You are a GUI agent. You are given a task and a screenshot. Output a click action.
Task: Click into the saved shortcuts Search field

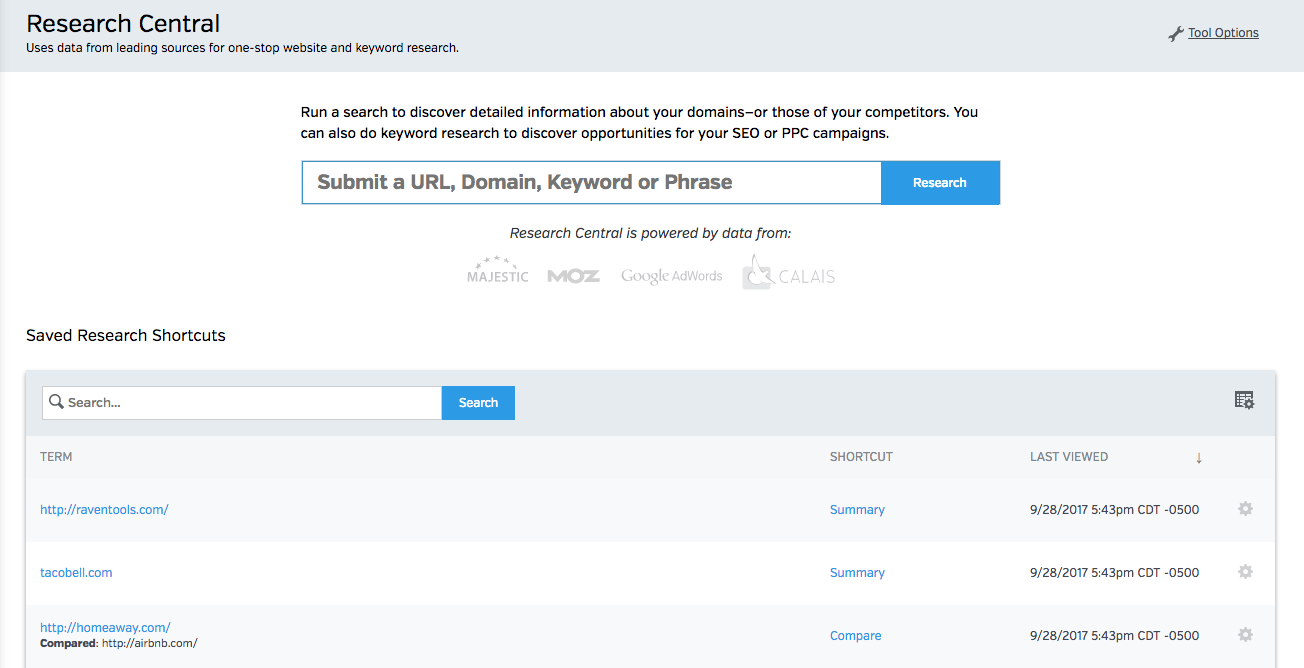click(250, 403)
